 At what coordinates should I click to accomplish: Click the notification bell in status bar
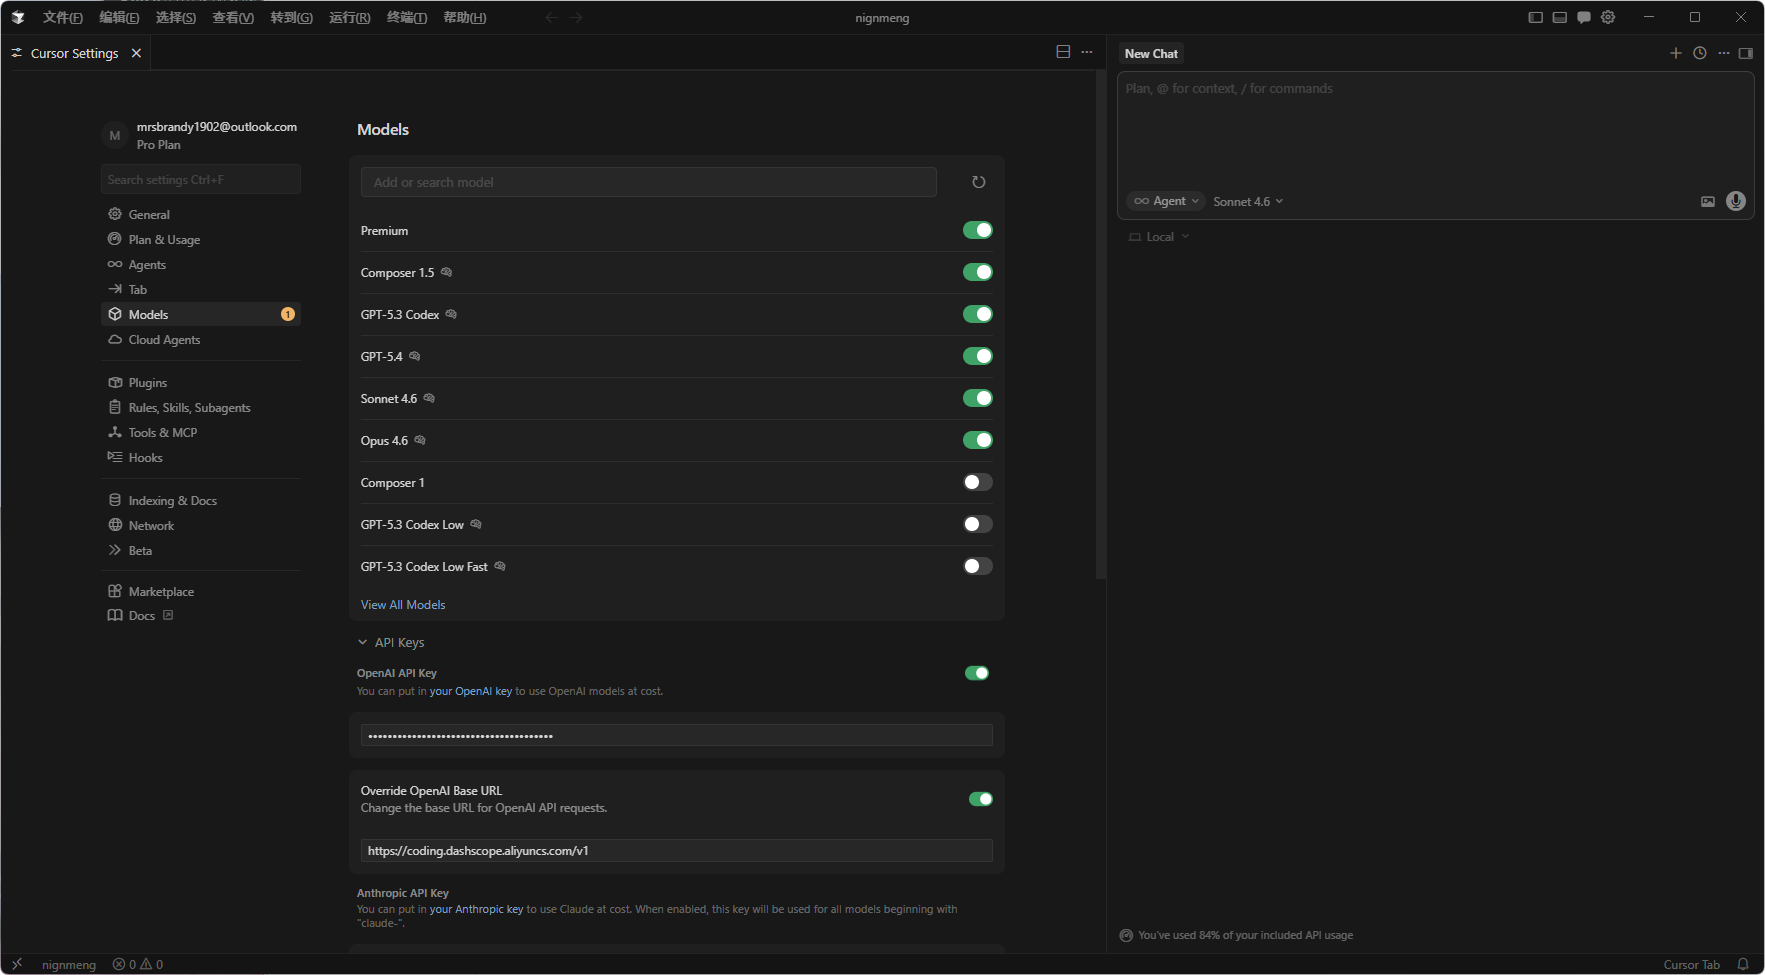pyautogui.click(x=1743, y=964)
